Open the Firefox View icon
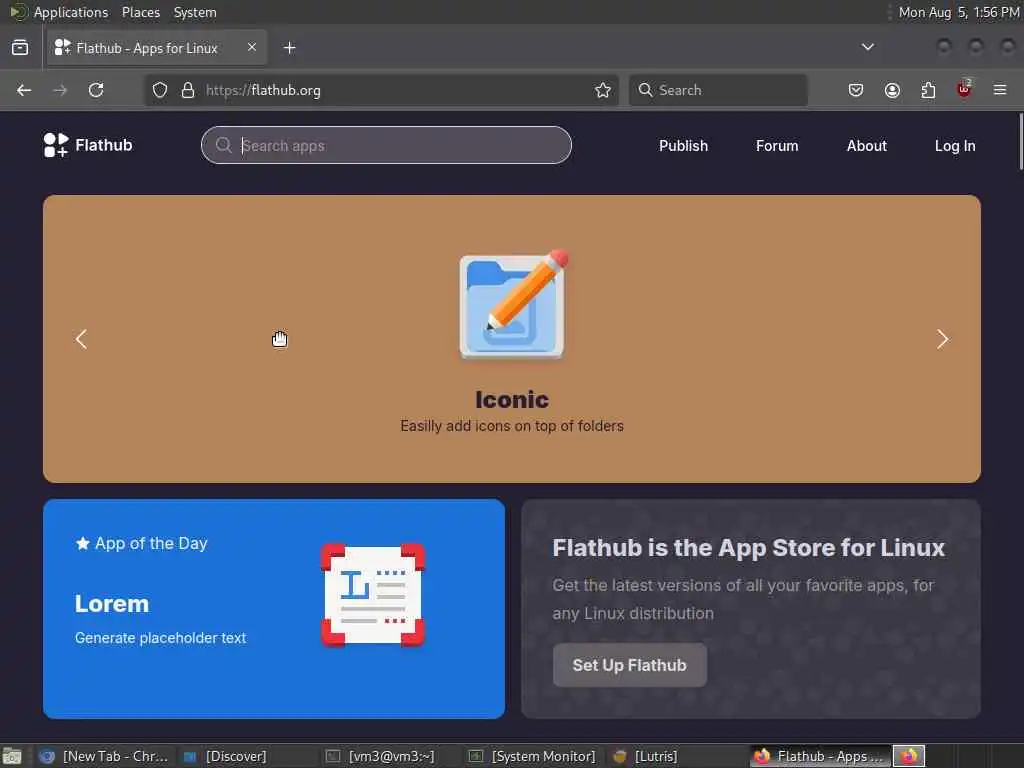 pyautogui.click(x=20, y=48)
